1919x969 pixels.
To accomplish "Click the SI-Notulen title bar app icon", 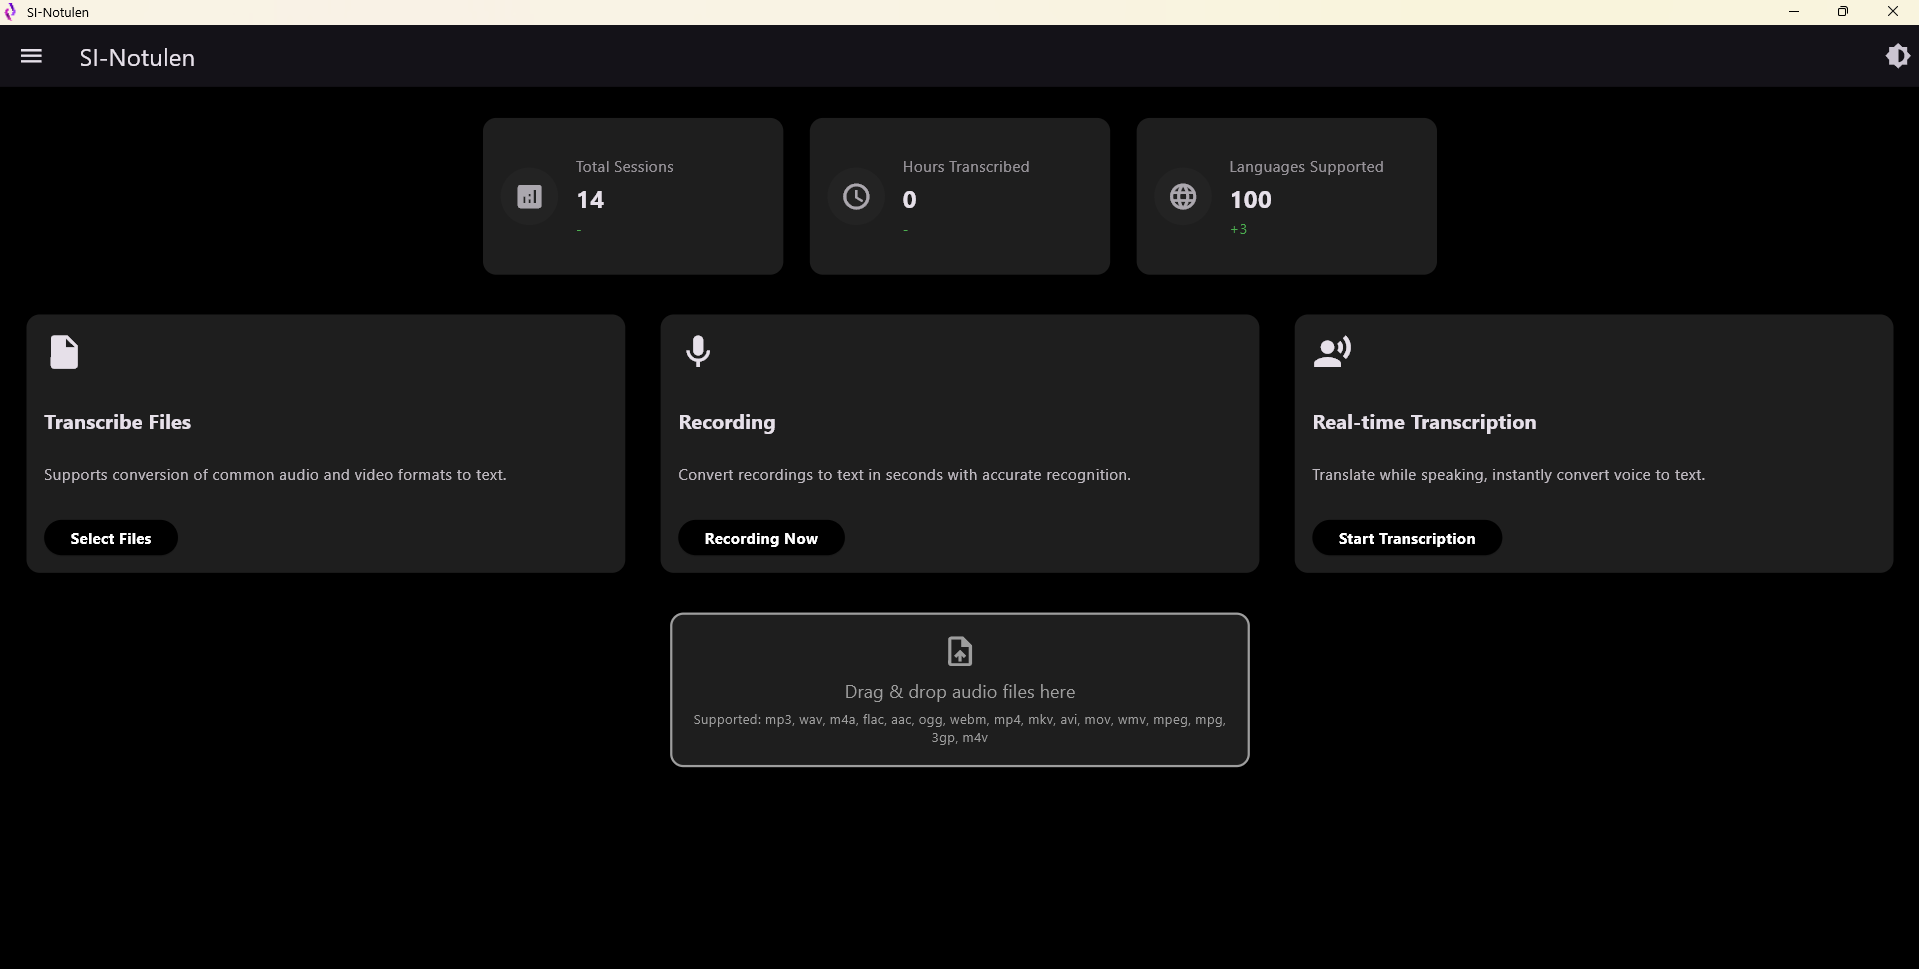I will tap(11, 12).
